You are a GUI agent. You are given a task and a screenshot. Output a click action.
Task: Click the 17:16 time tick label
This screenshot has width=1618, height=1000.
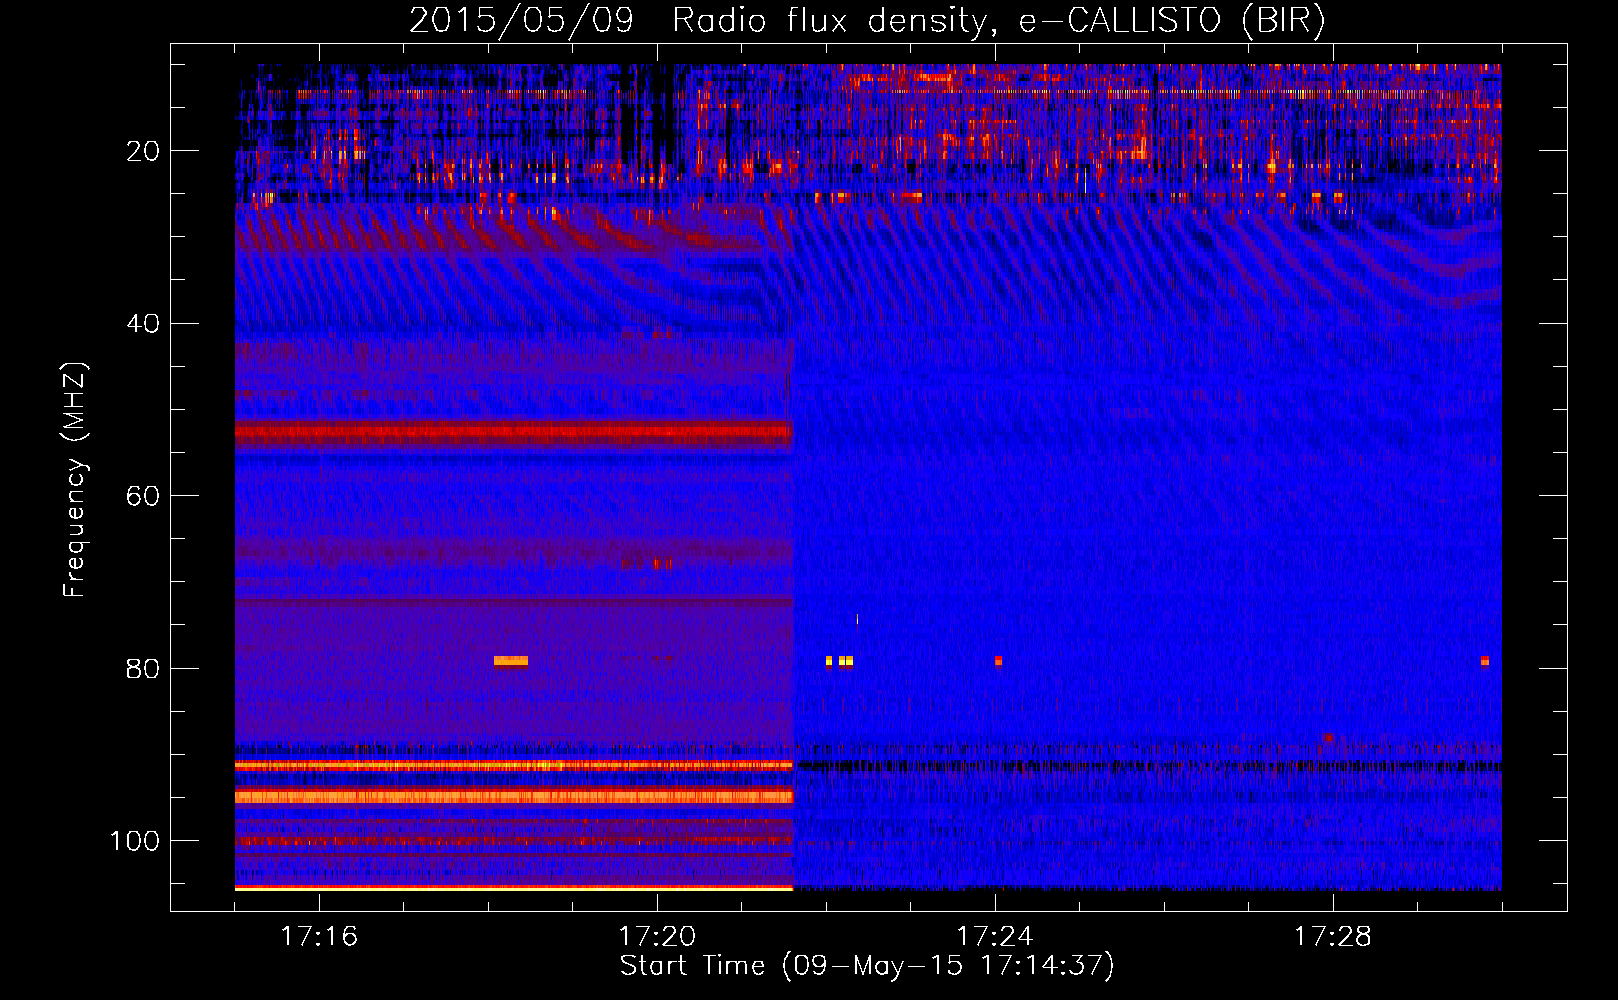coord(319,936)
